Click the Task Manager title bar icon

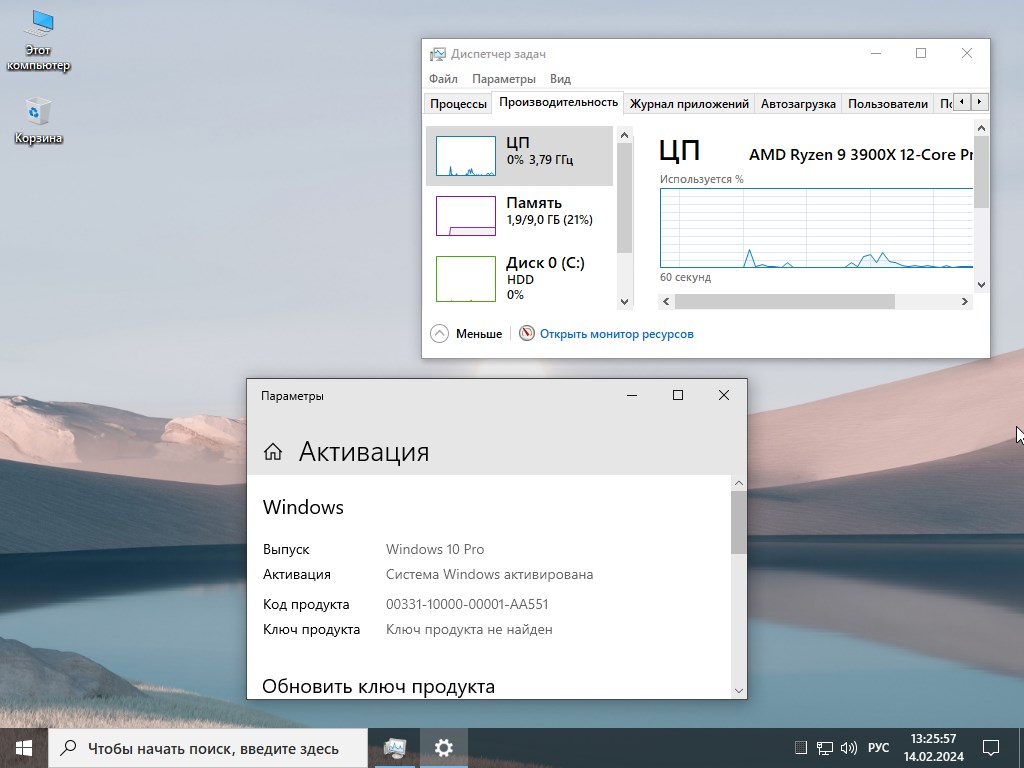click(438, 54)
